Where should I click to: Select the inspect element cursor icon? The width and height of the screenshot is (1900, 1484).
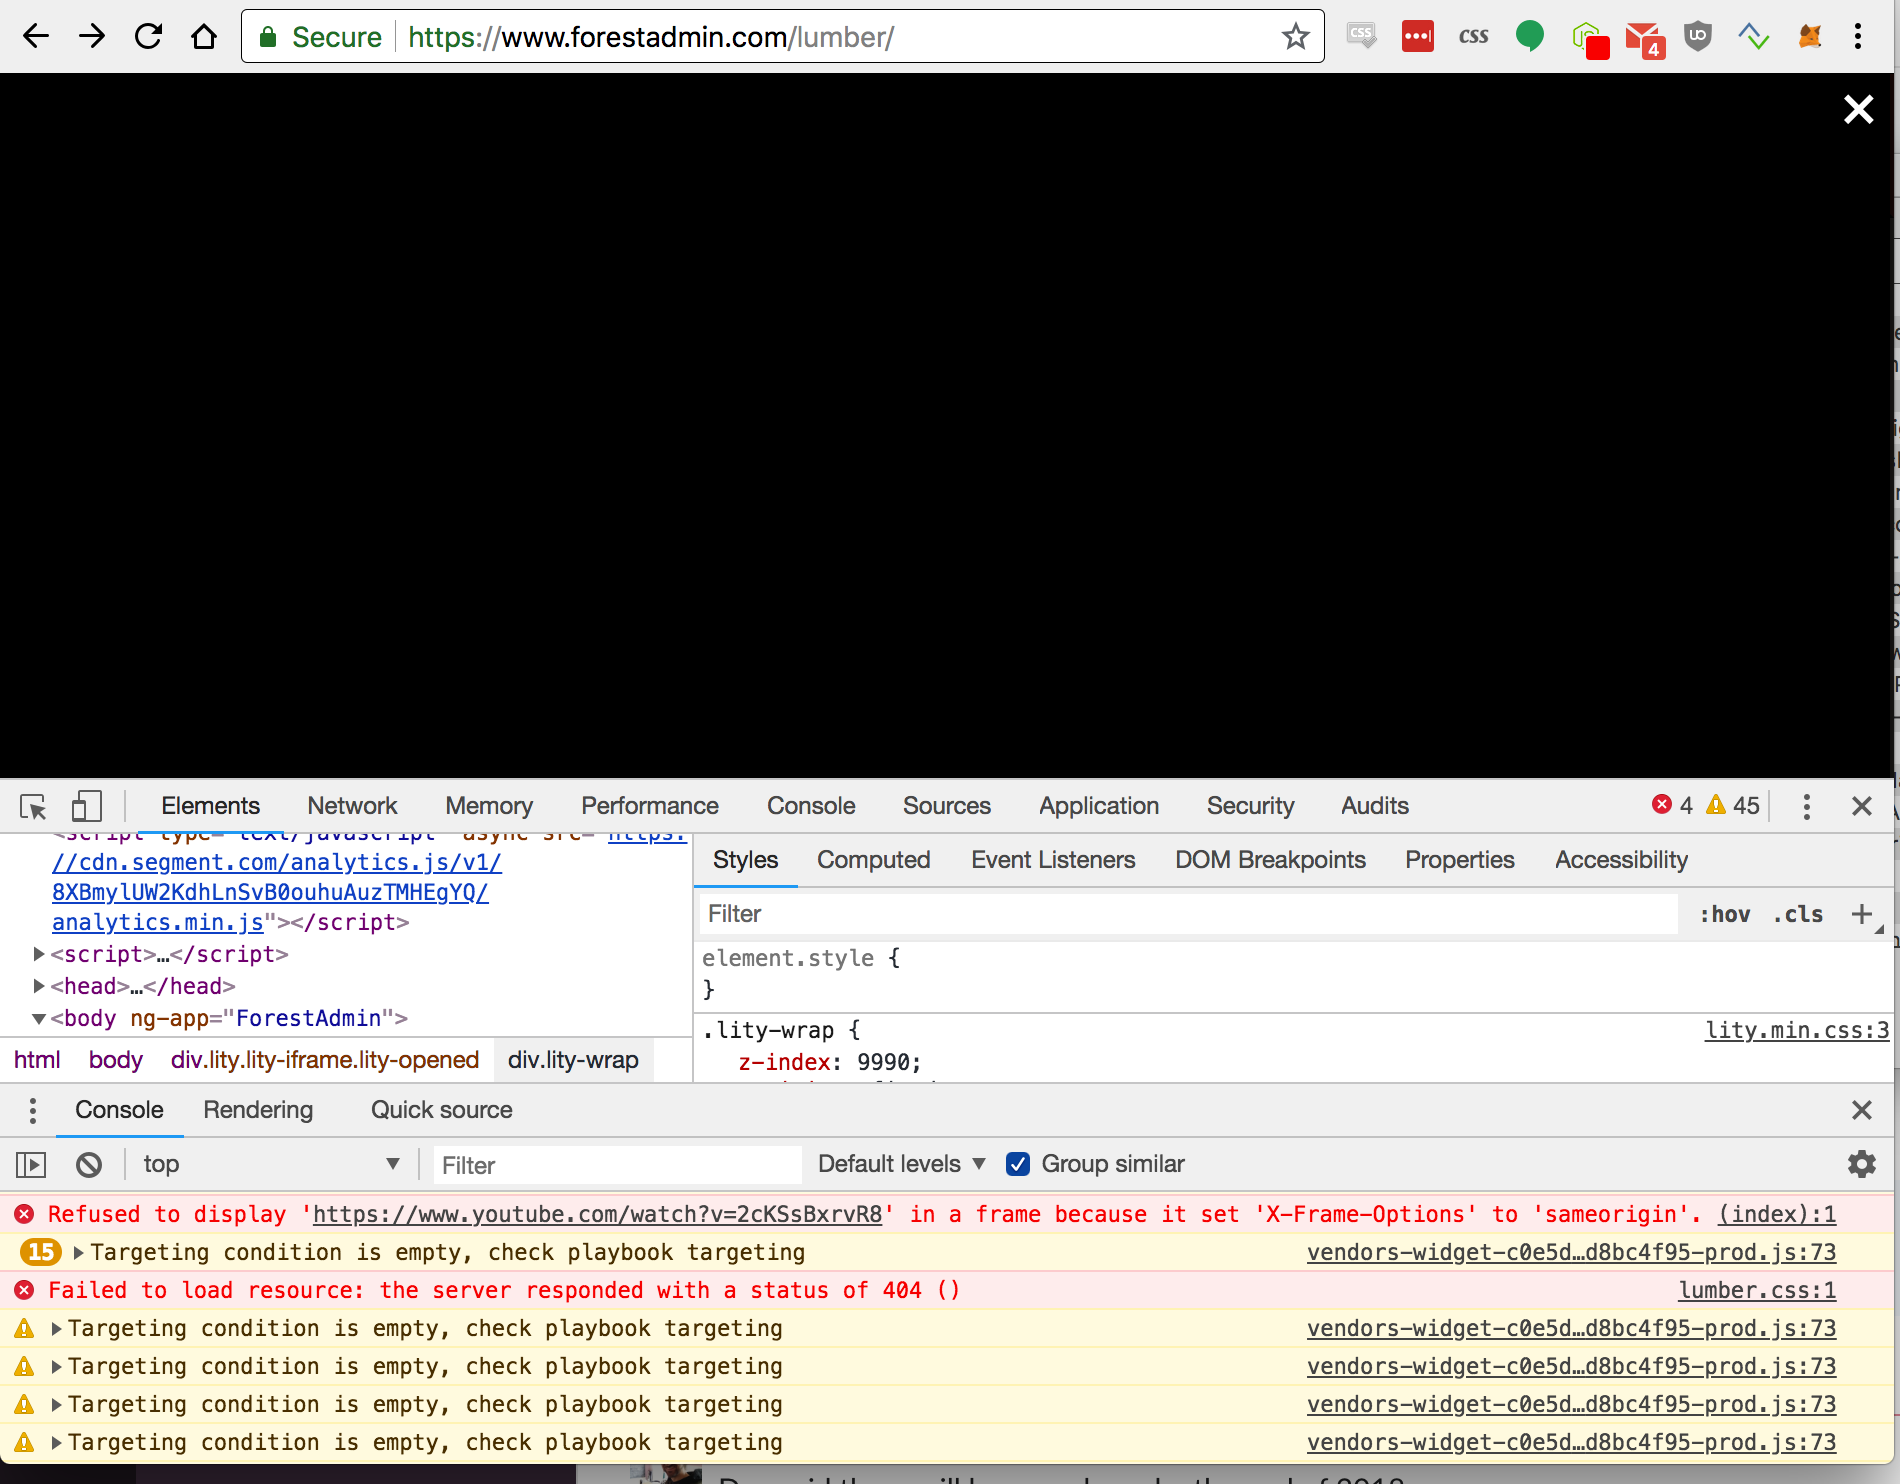point(31,806)
